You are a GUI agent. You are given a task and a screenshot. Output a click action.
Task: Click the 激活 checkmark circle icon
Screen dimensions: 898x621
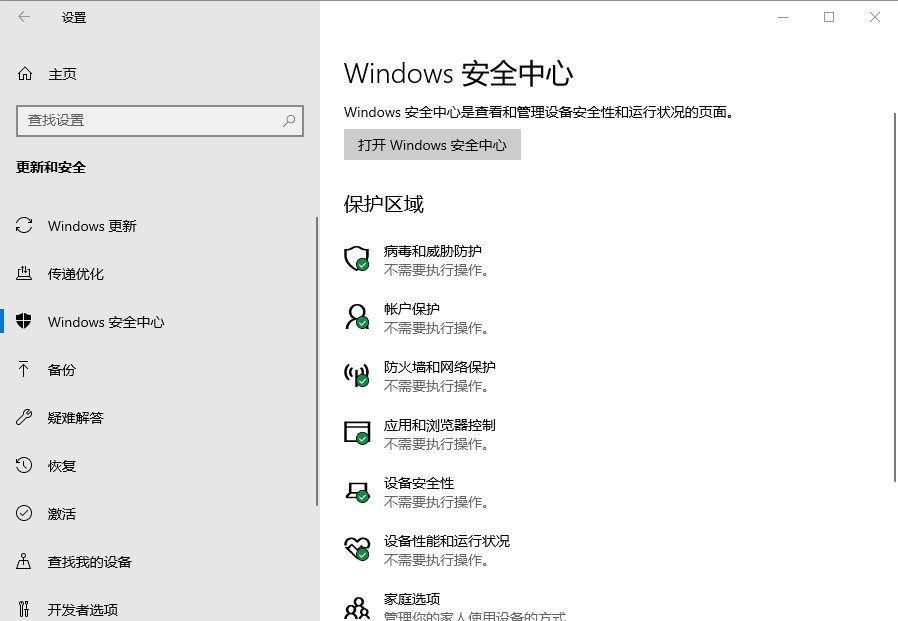tap(24, 513)
